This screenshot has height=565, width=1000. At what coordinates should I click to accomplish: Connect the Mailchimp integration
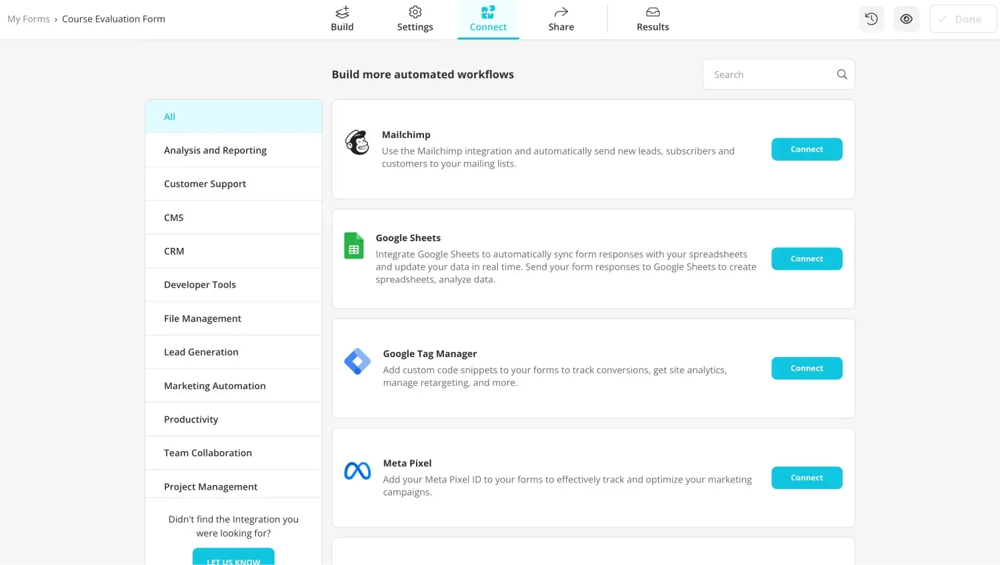(x=806, y=149)
